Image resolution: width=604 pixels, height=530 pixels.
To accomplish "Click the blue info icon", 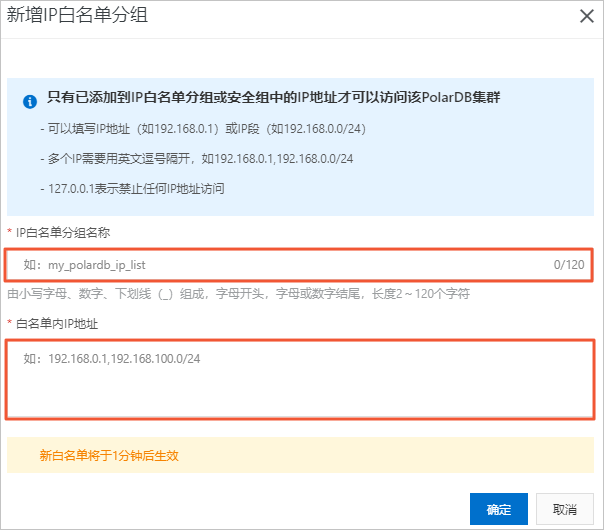I will tap(30, 100).
